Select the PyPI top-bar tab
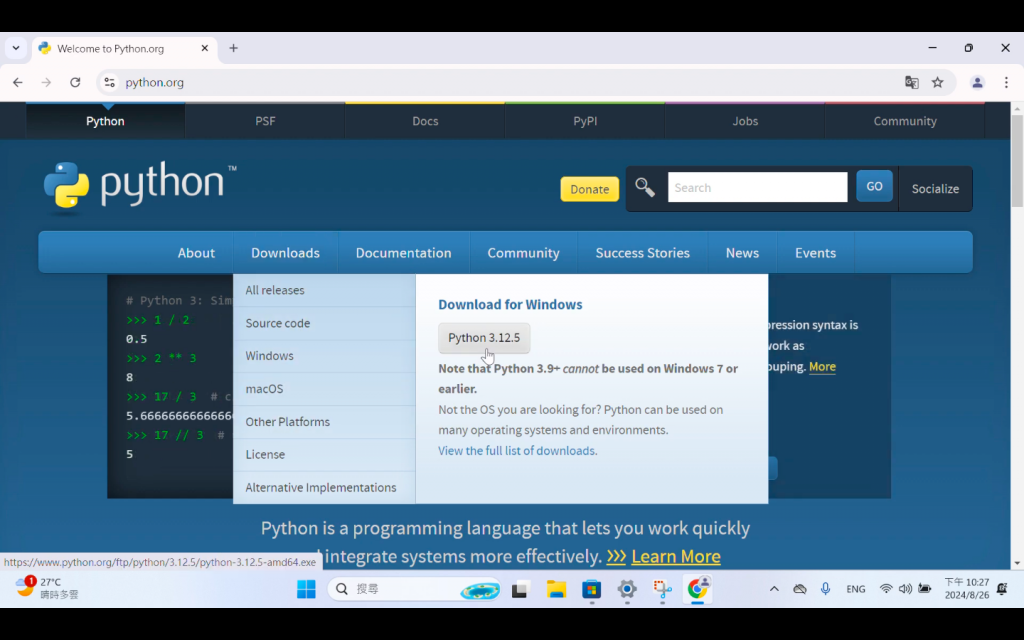This screenshot has height=640, width=1024. tap(585, 121)
